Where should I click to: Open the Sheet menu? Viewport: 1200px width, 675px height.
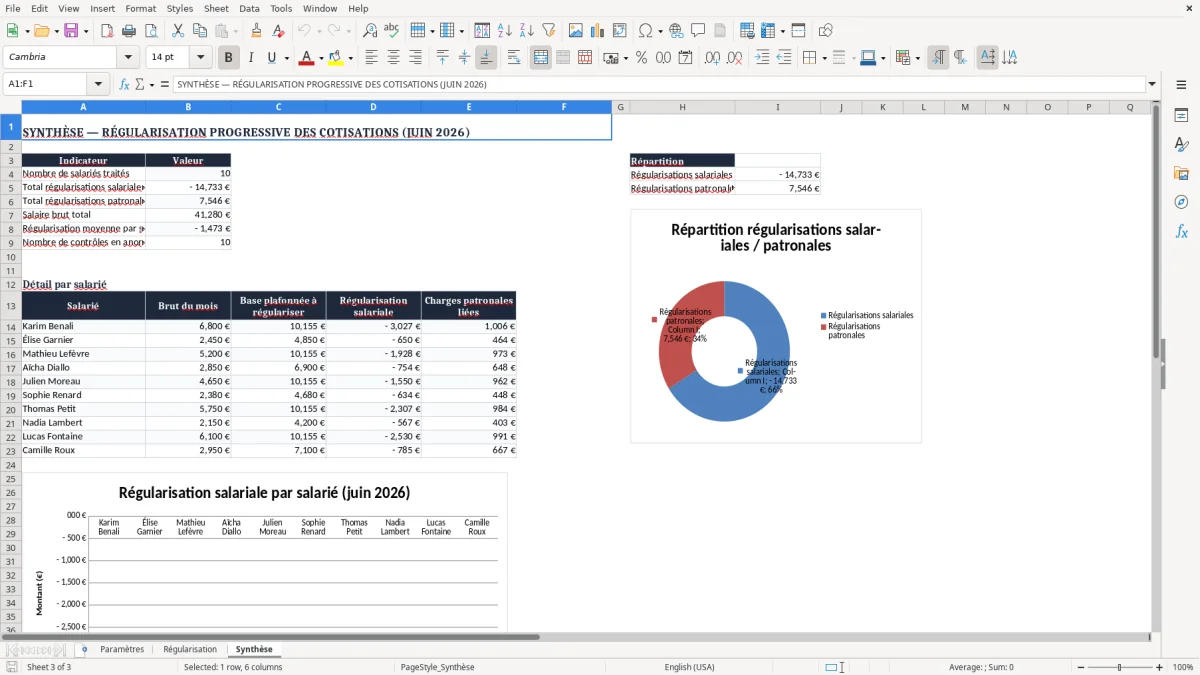click(216, 8)
